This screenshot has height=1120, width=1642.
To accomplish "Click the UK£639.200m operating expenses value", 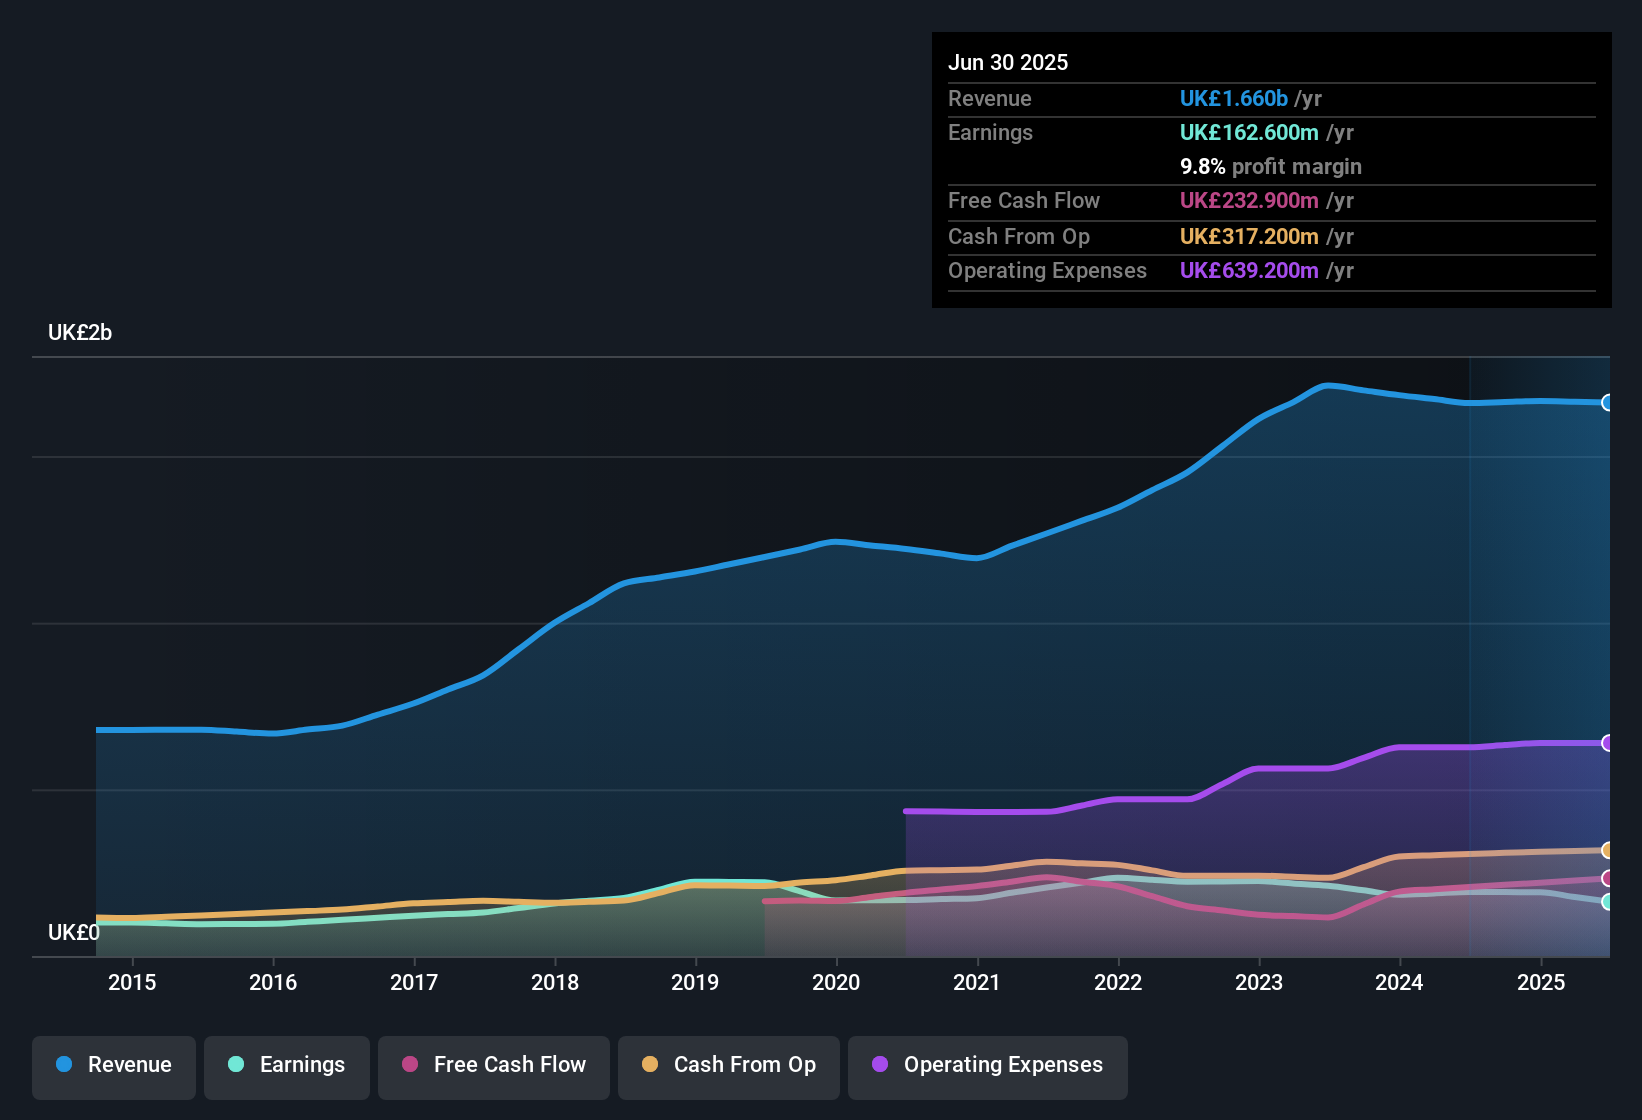I will pos(1249,271).
